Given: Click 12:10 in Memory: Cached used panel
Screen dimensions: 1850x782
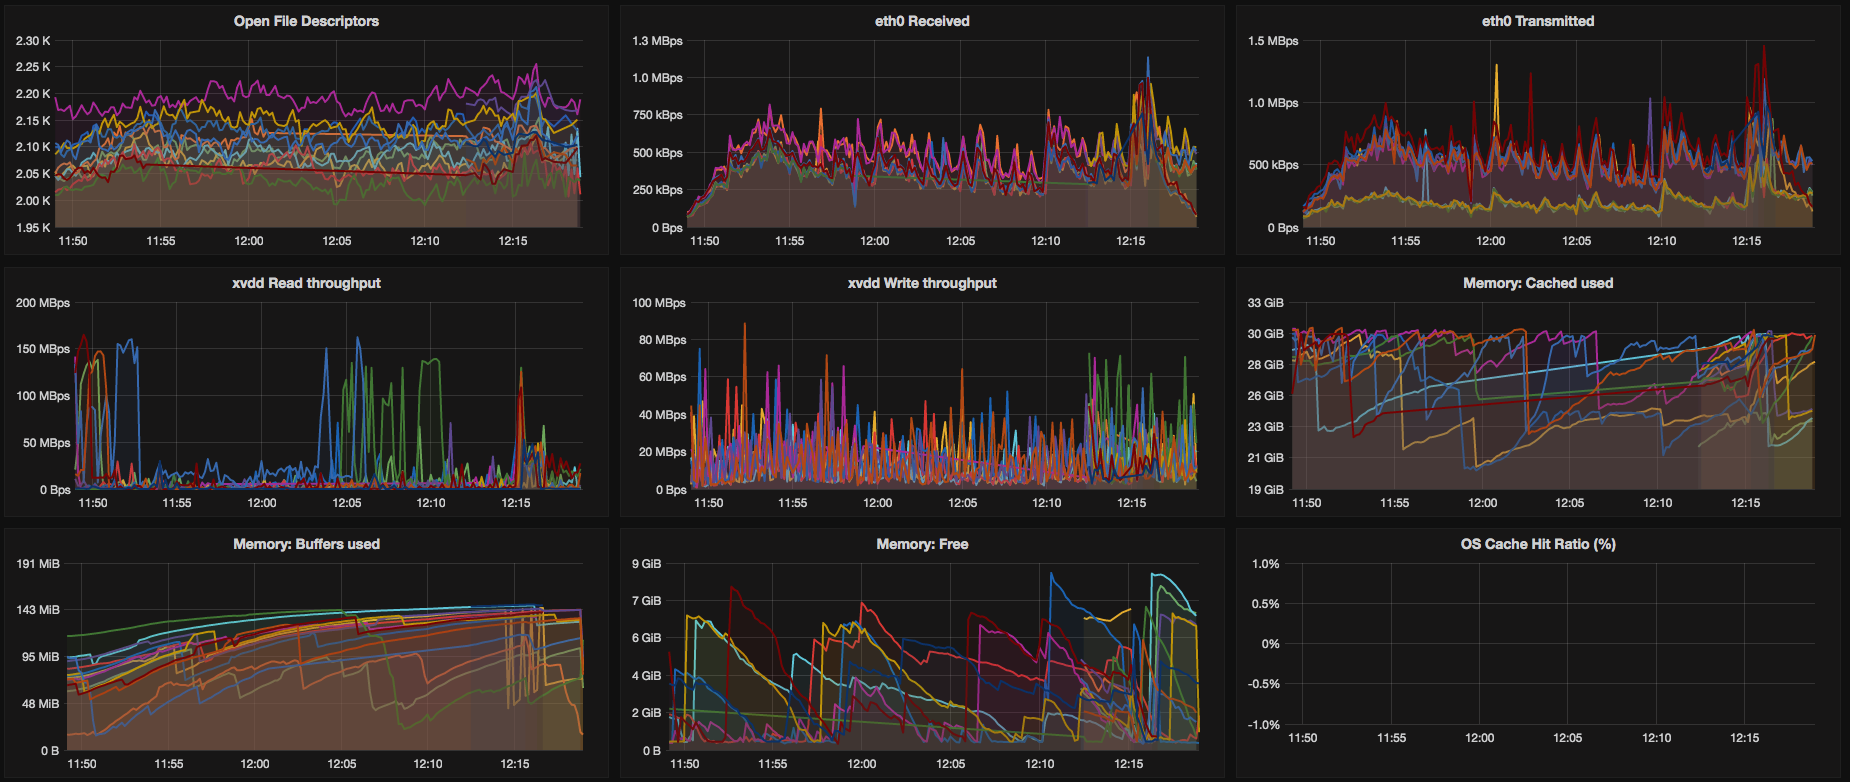Looking at the screenshot, I should click(x=1658, y=503).
